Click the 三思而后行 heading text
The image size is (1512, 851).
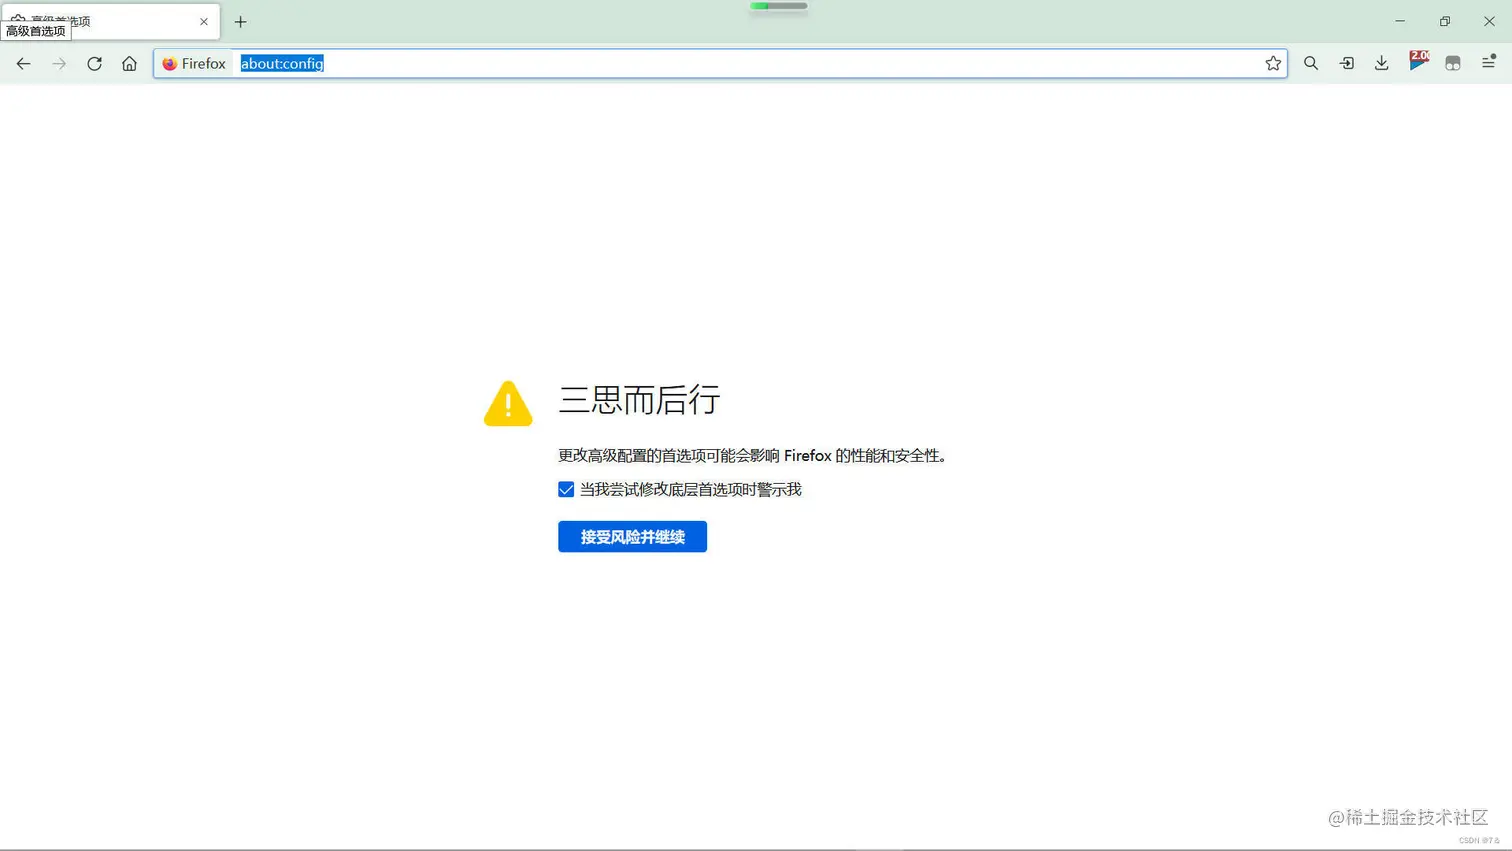click(639, 400)
